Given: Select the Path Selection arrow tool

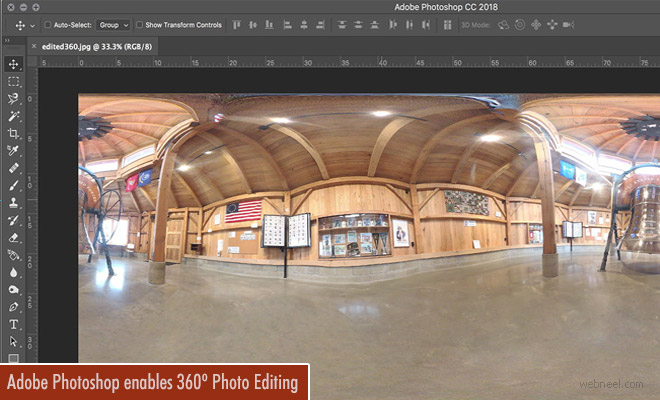Looking at the screenshot, I should point(13,341).
